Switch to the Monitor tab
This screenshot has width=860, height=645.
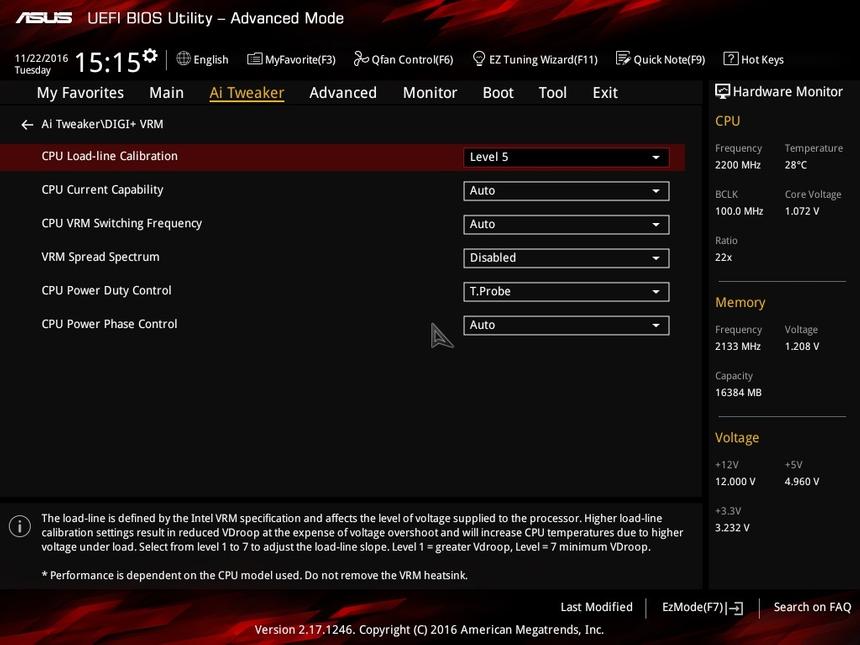point(429,93)
